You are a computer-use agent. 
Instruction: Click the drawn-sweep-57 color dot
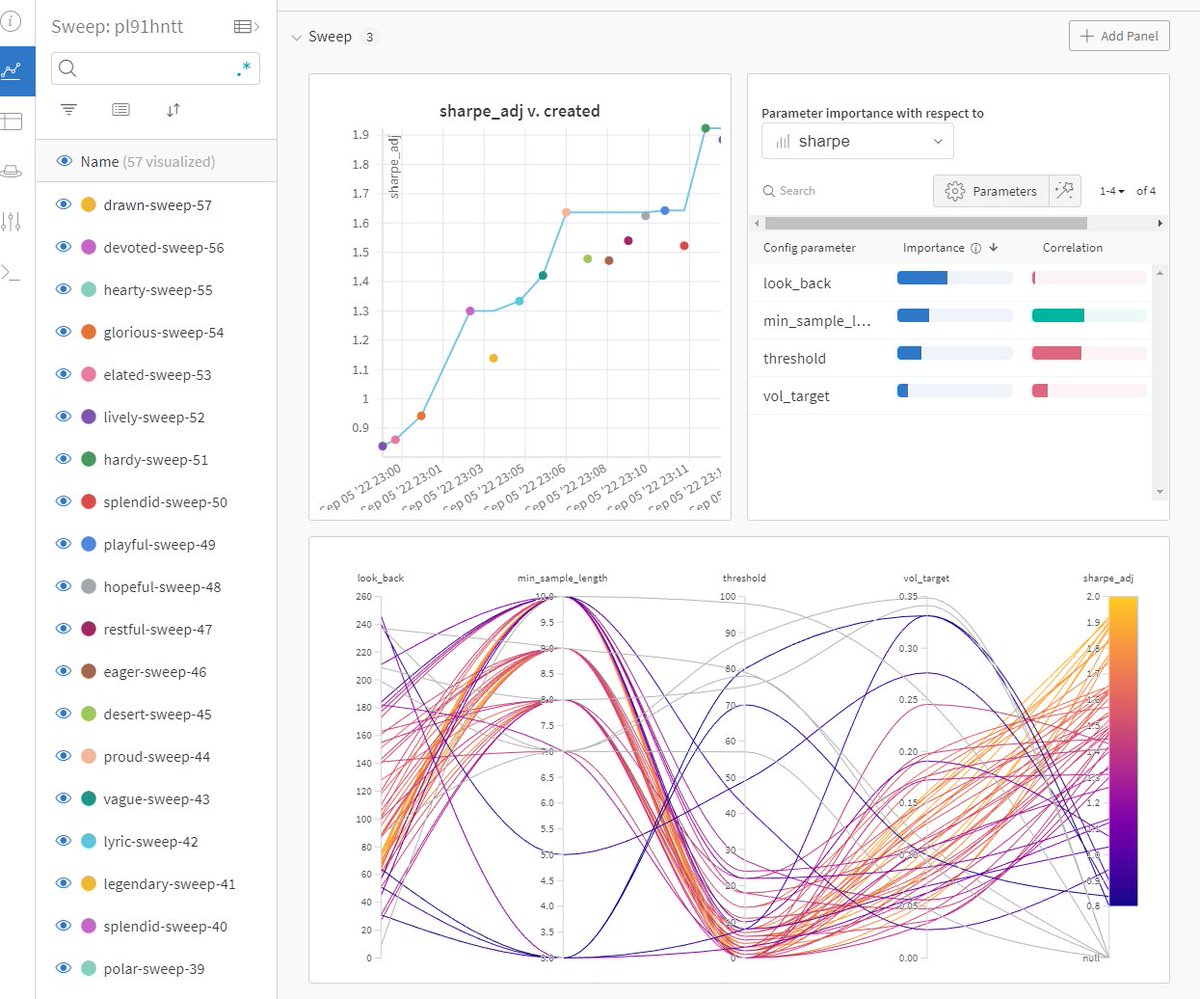[x=88, y=204]
